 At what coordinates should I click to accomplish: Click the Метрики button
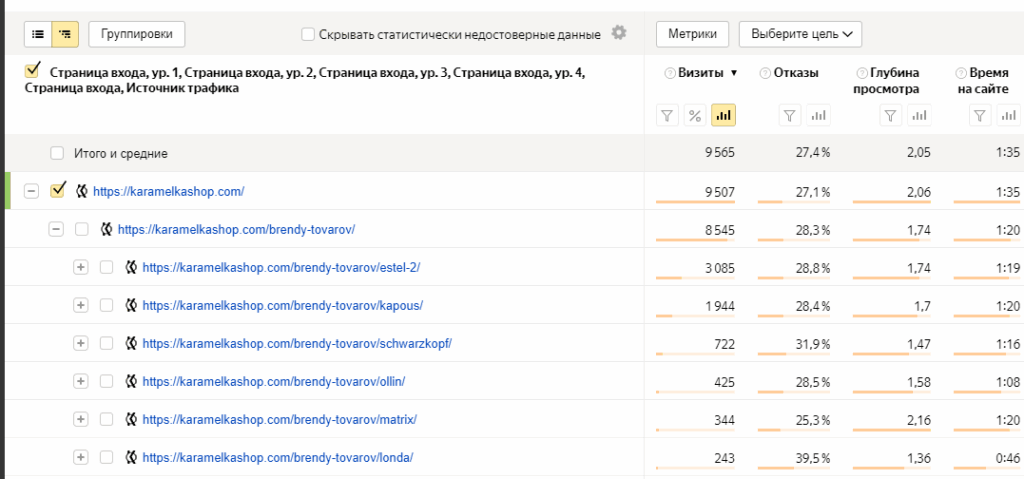(x=692, y=34)
